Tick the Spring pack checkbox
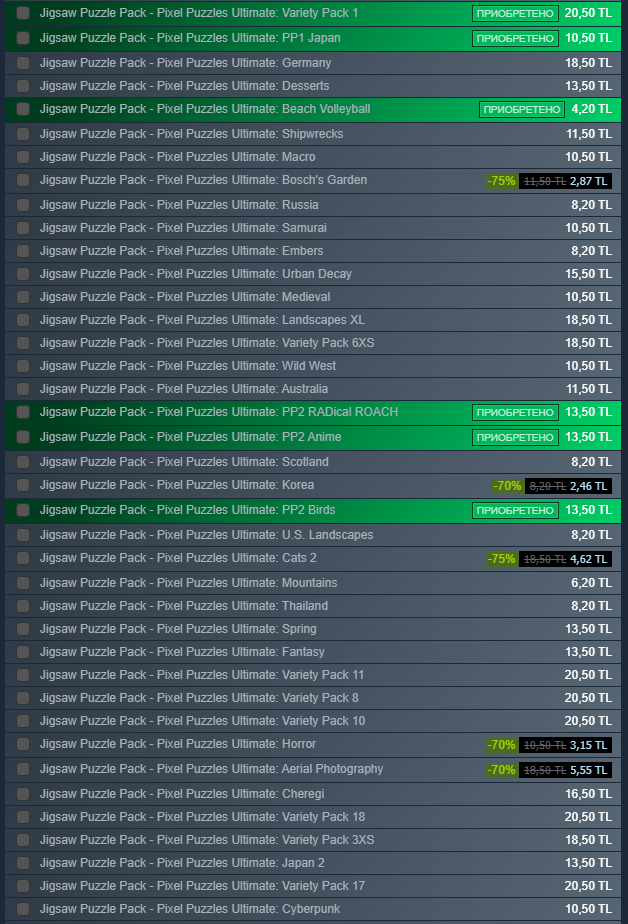The width and height of the screenshot is (628, 924). [x=23, y=628]
